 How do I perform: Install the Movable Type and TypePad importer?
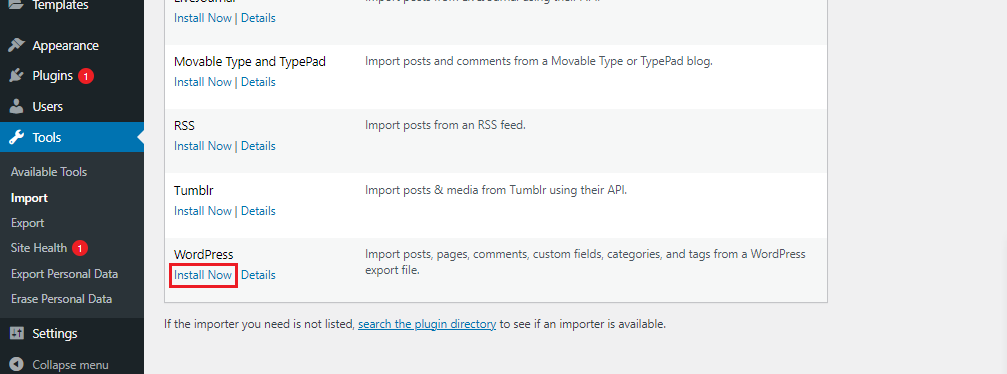(203, 82)
